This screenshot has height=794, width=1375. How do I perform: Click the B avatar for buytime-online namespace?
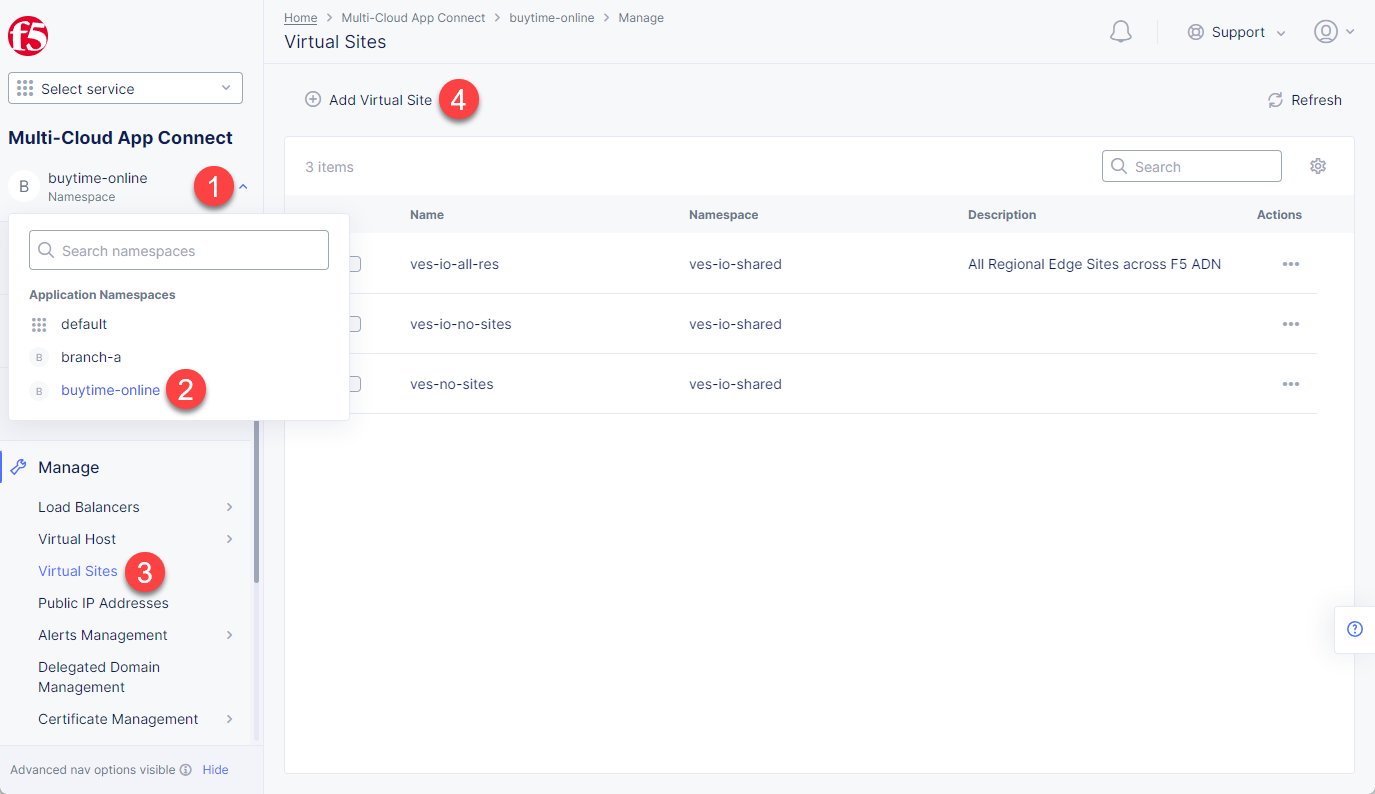point(24,186)
